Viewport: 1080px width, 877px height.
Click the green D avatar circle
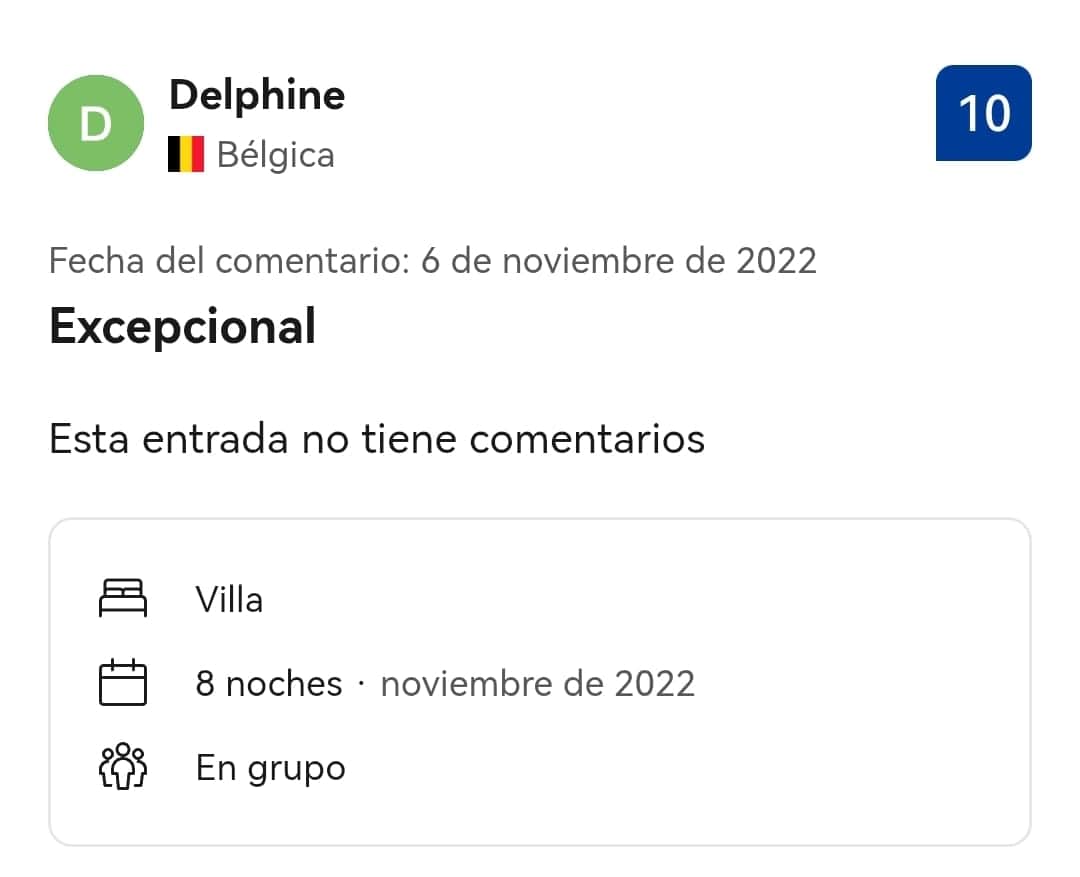pyautogui.click(x=96, y=123)
